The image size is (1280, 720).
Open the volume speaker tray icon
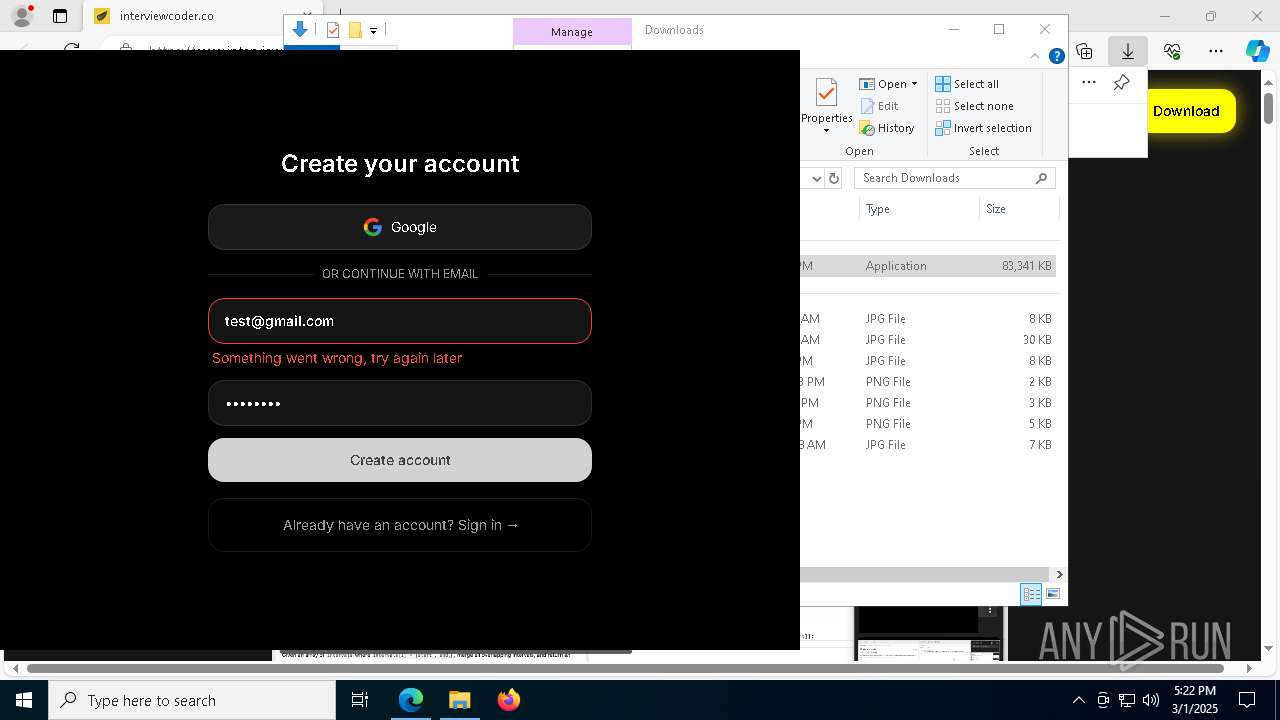click(x=1151, y=700)
